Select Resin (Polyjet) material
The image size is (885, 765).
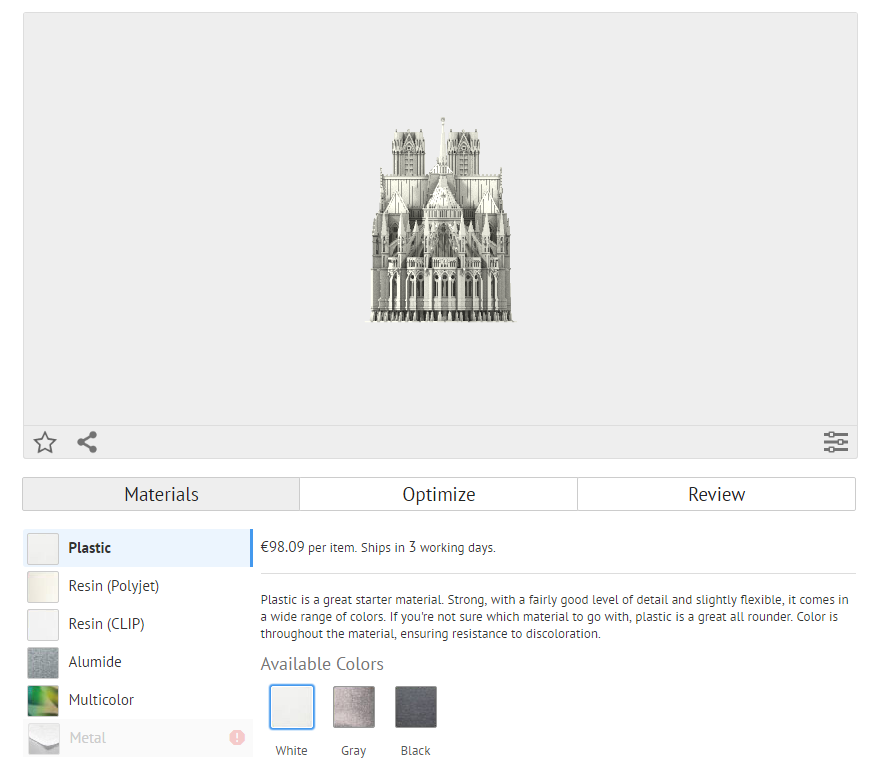[x=138, y=586]
